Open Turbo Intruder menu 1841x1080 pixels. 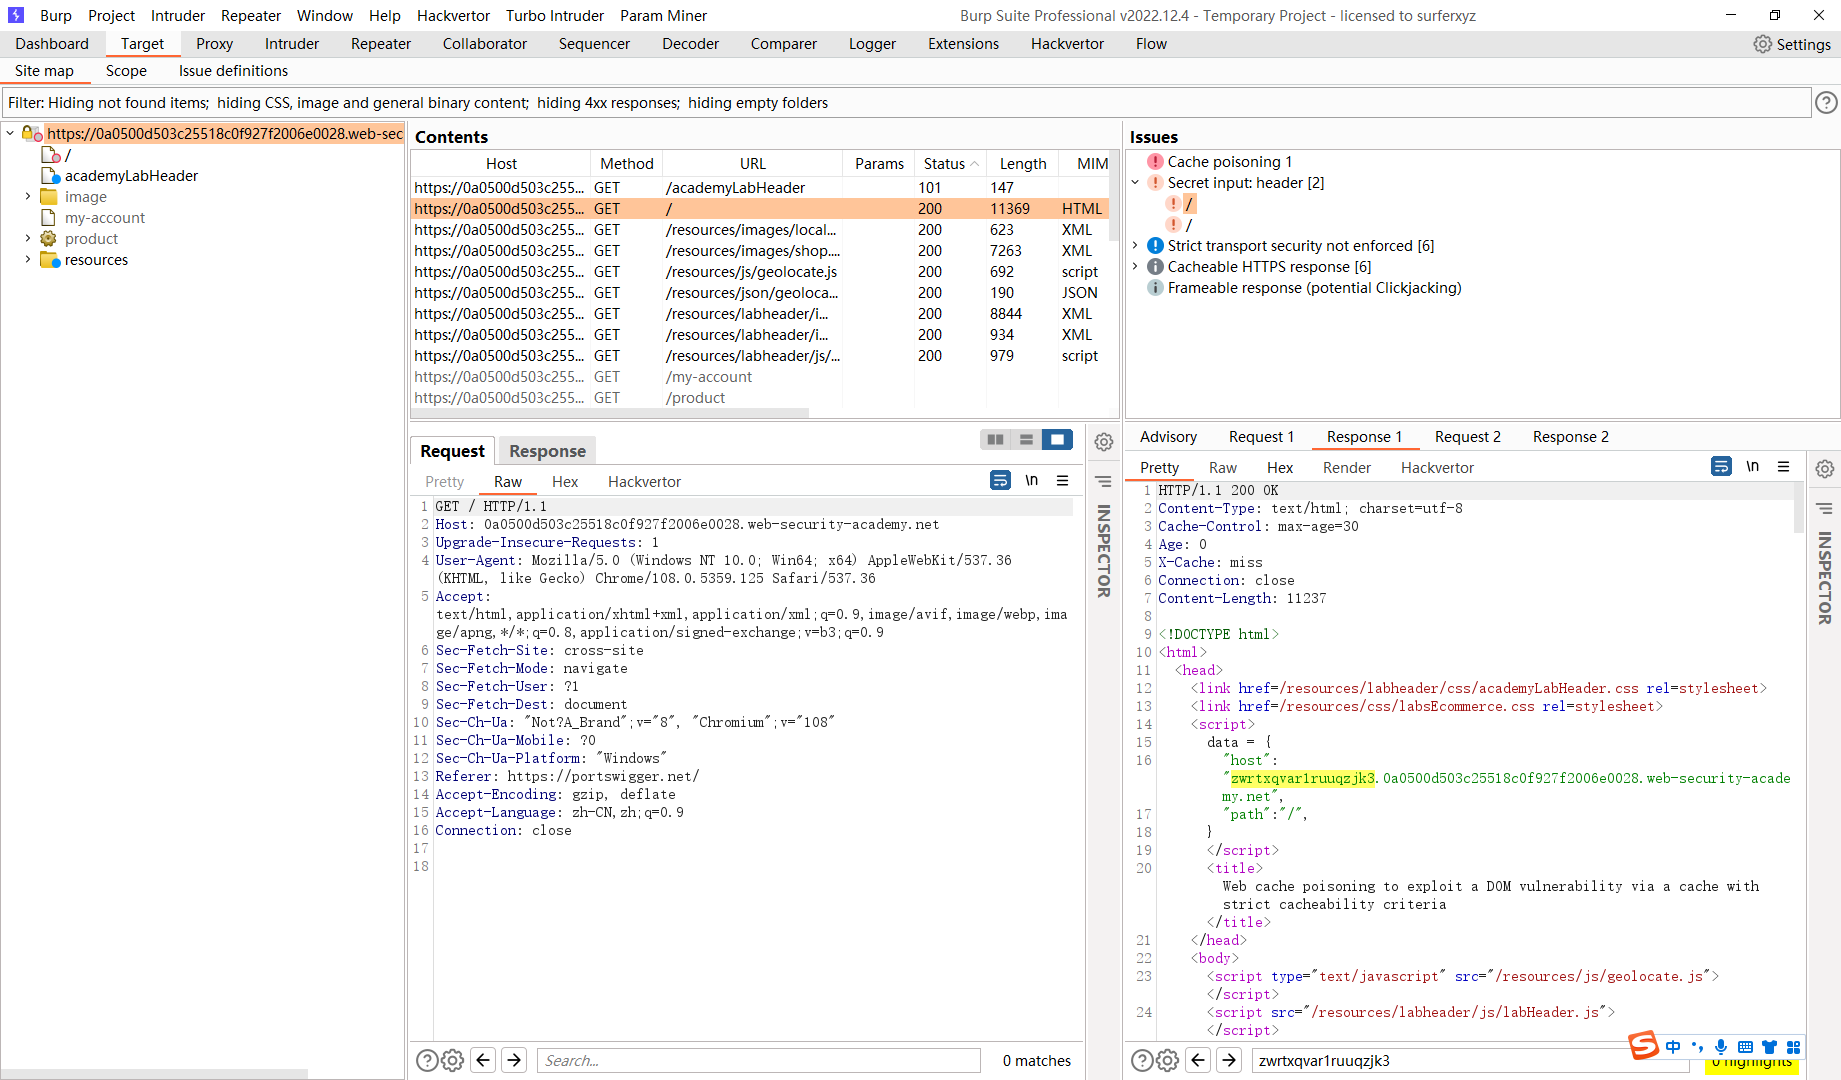click(x=555, y=15)
